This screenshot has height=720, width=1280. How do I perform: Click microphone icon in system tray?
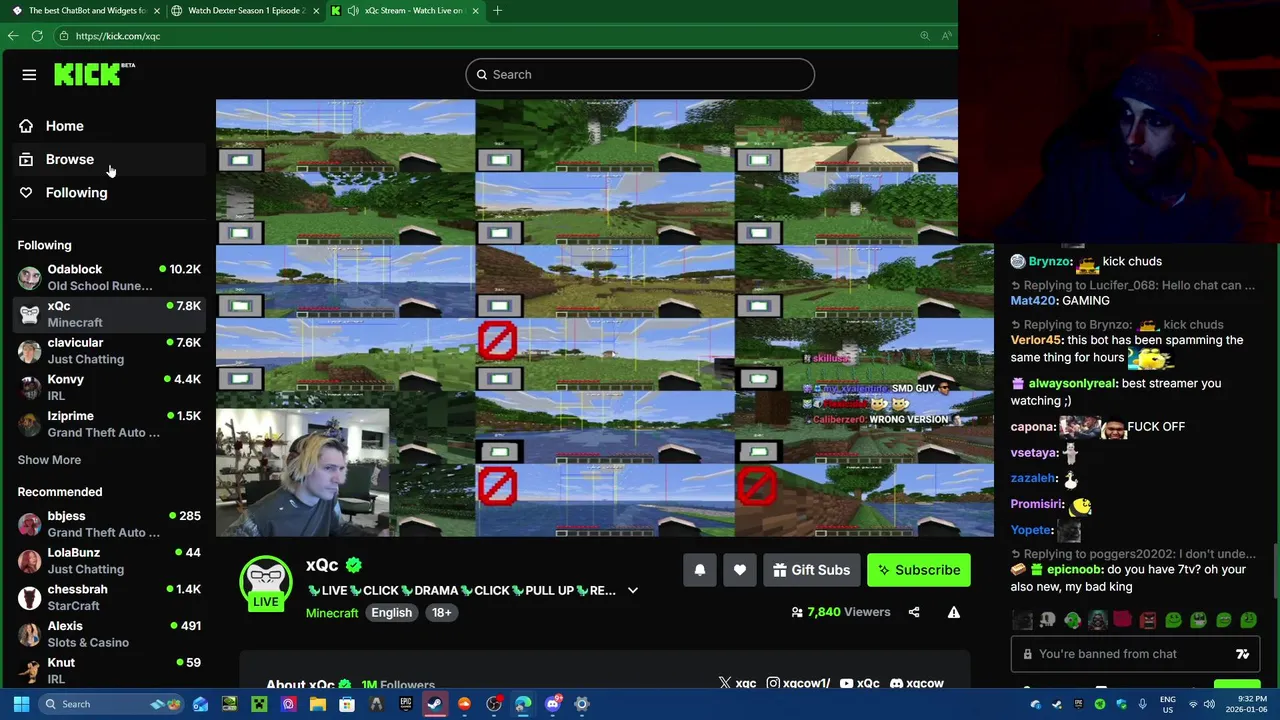coord(1142,704)
